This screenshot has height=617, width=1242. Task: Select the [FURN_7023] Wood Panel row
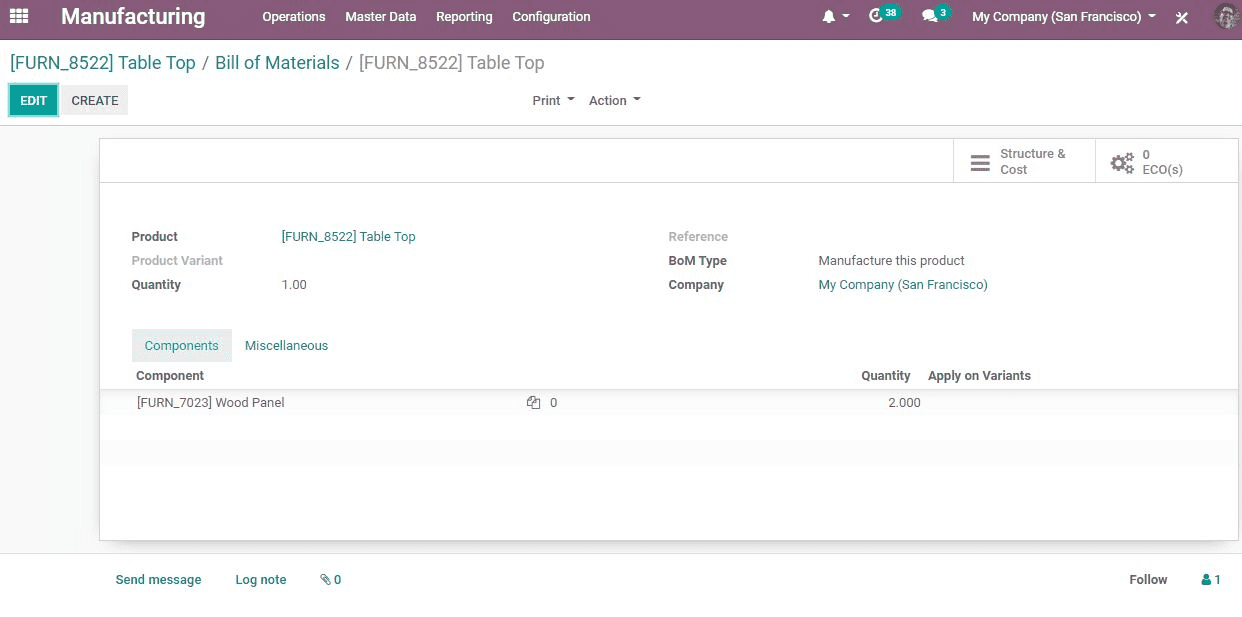click(x=668, y=403)
